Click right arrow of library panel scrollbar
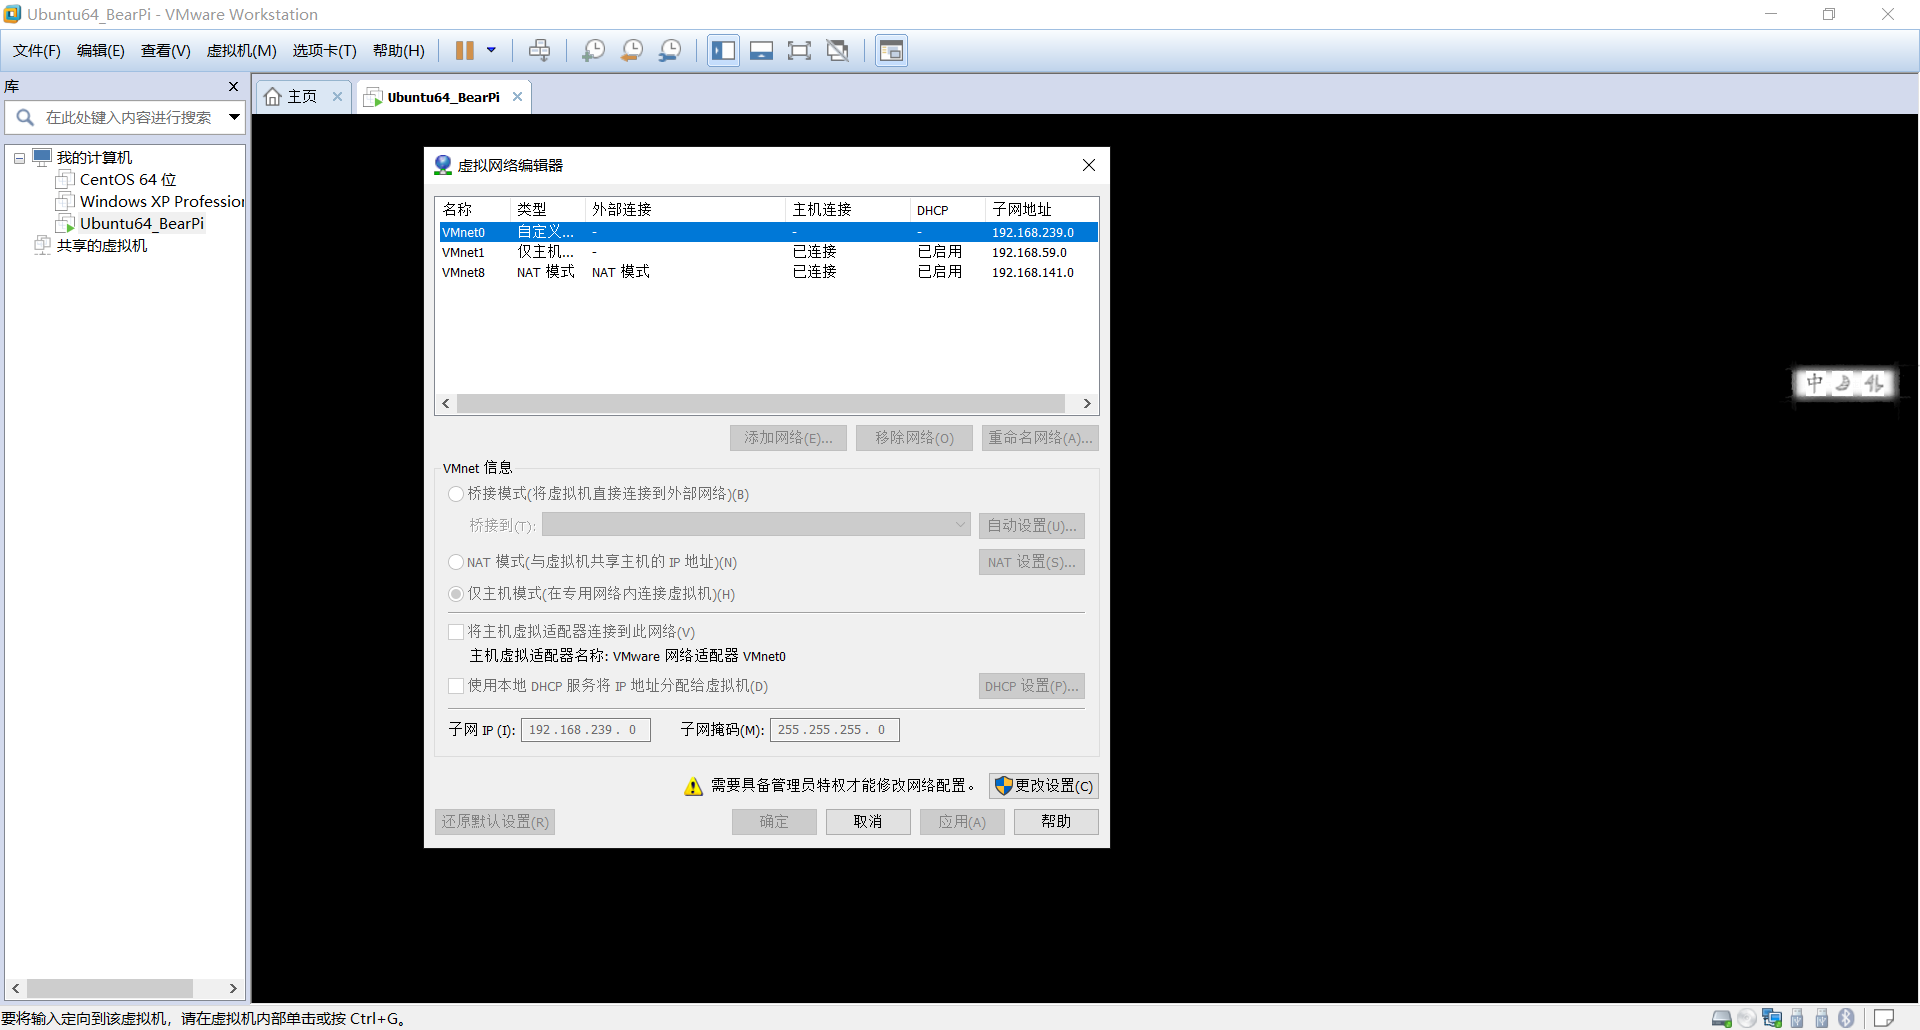 (233, 989)
